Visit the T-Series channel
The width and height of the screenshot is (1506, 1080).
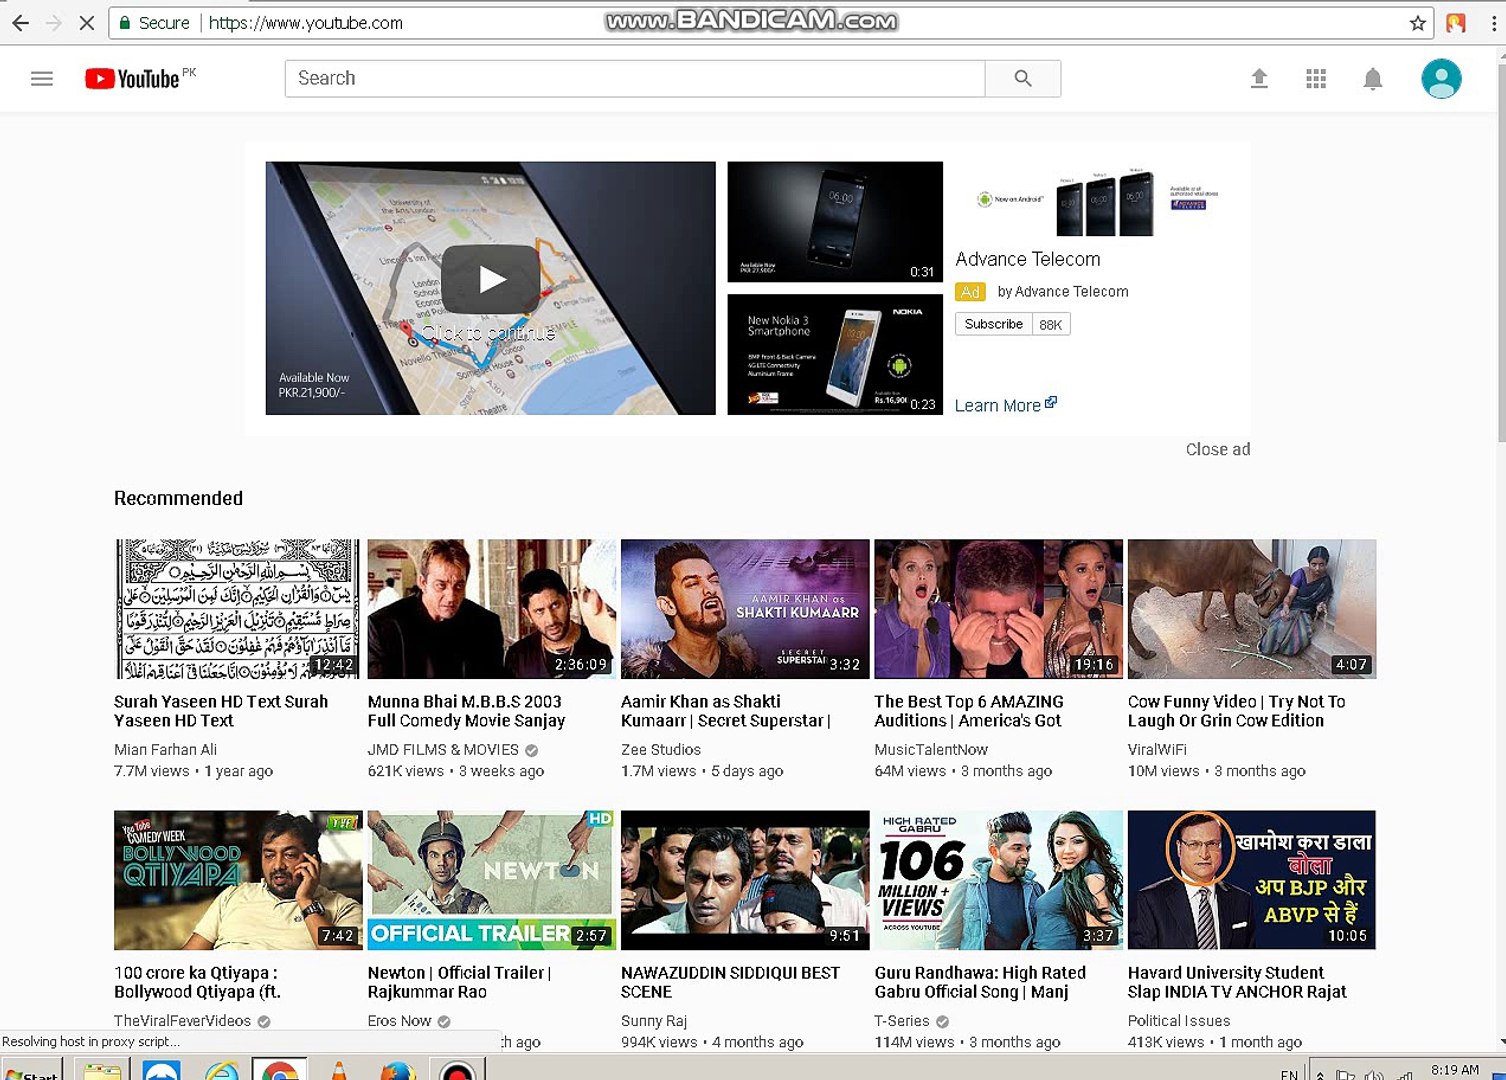(x=902, y=1020)
